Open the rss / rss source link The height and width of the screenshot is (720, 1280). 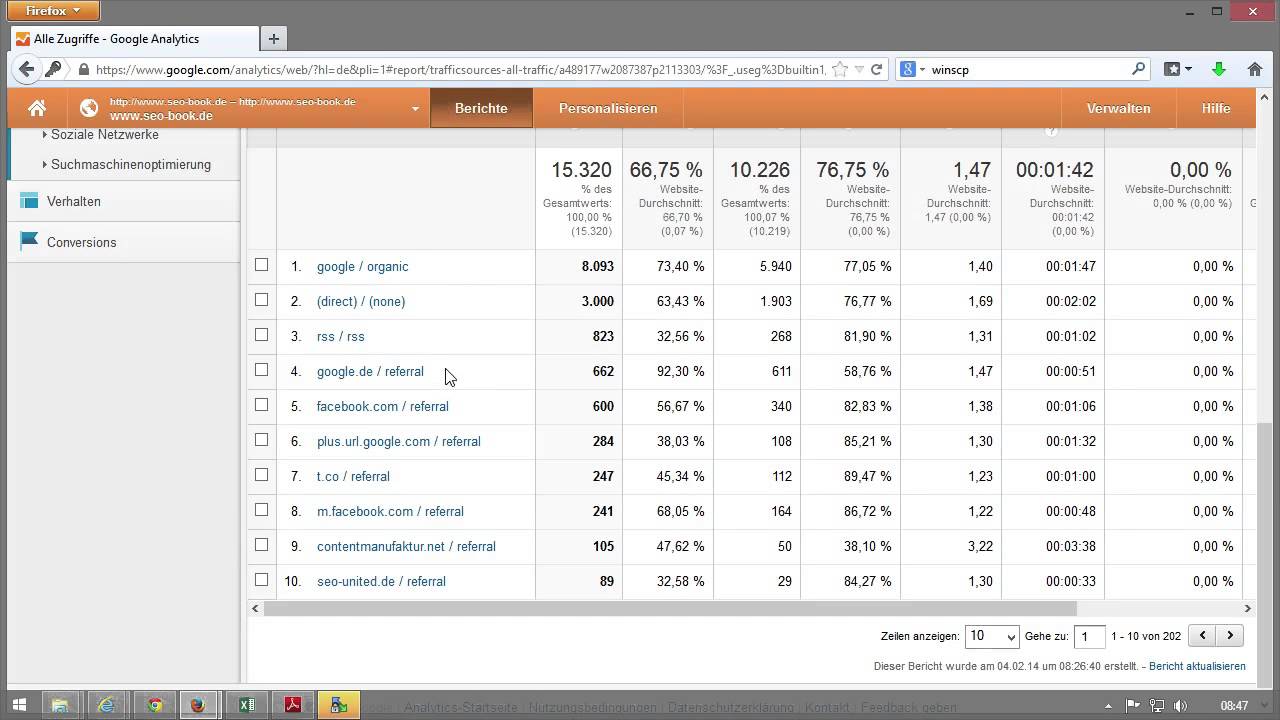(340, 336)
